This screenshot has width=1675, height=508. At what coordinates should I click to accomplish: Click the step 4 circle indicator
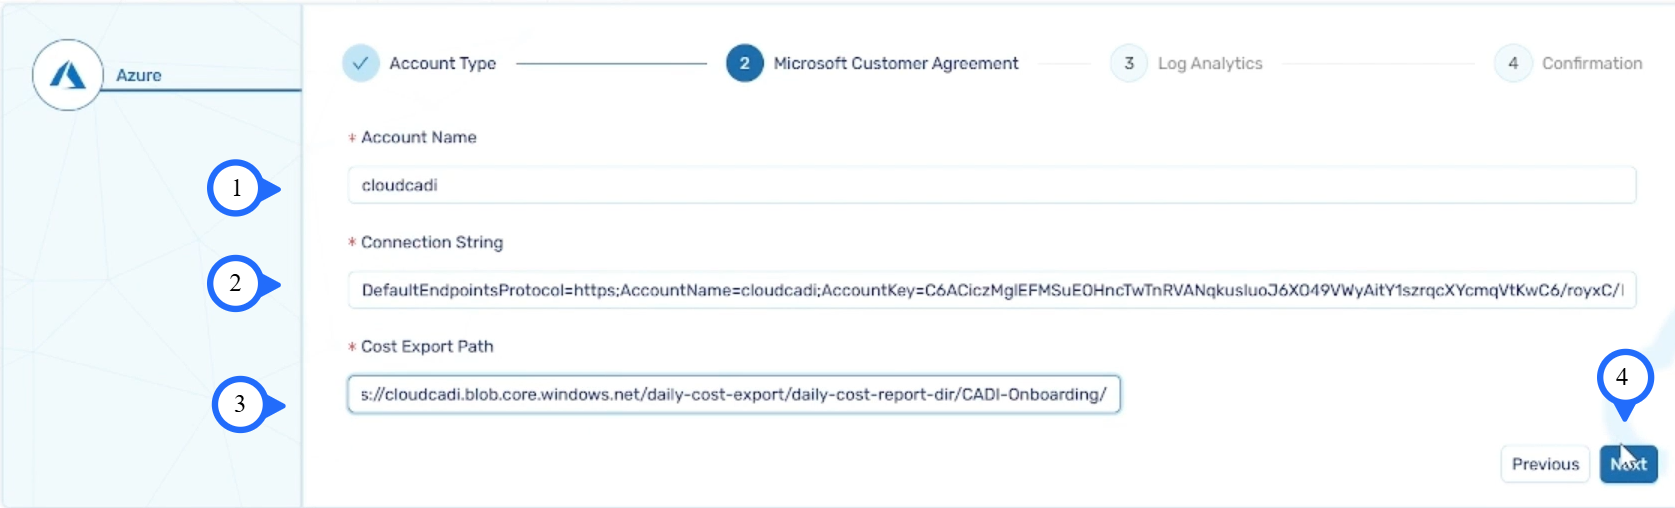coord(1512,63)
